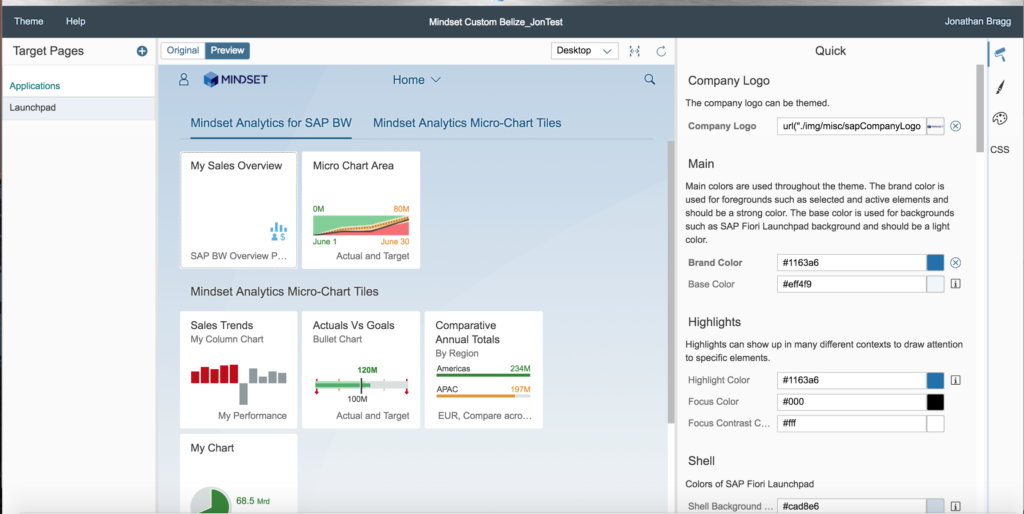Click the user profile icon in launchpad
Screen dimensions: 1024x514
[184, 79]
